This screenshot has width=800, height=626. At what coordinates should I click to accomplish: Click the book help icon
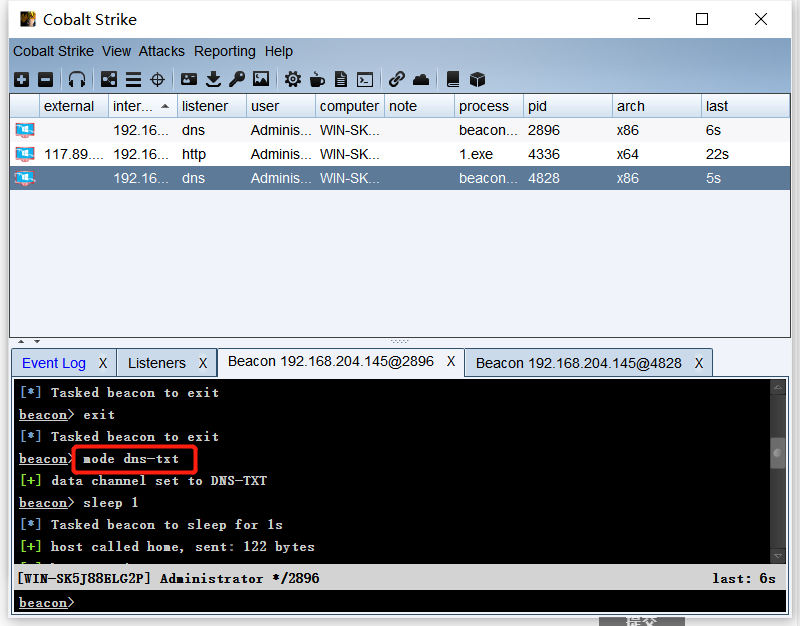click(453, 80)
